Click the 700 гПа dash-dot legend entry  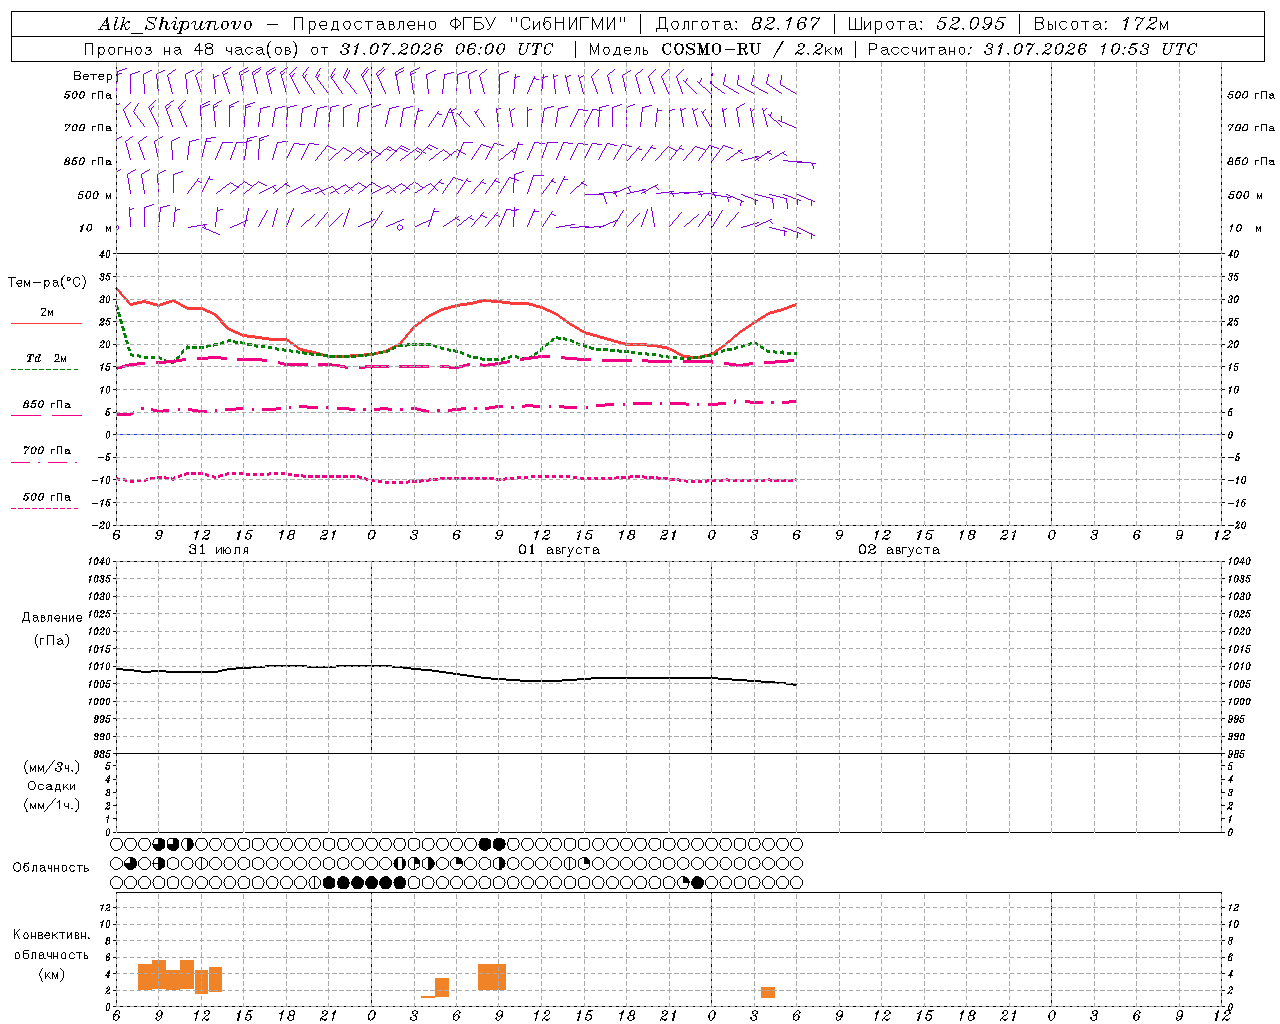[46, 454]
